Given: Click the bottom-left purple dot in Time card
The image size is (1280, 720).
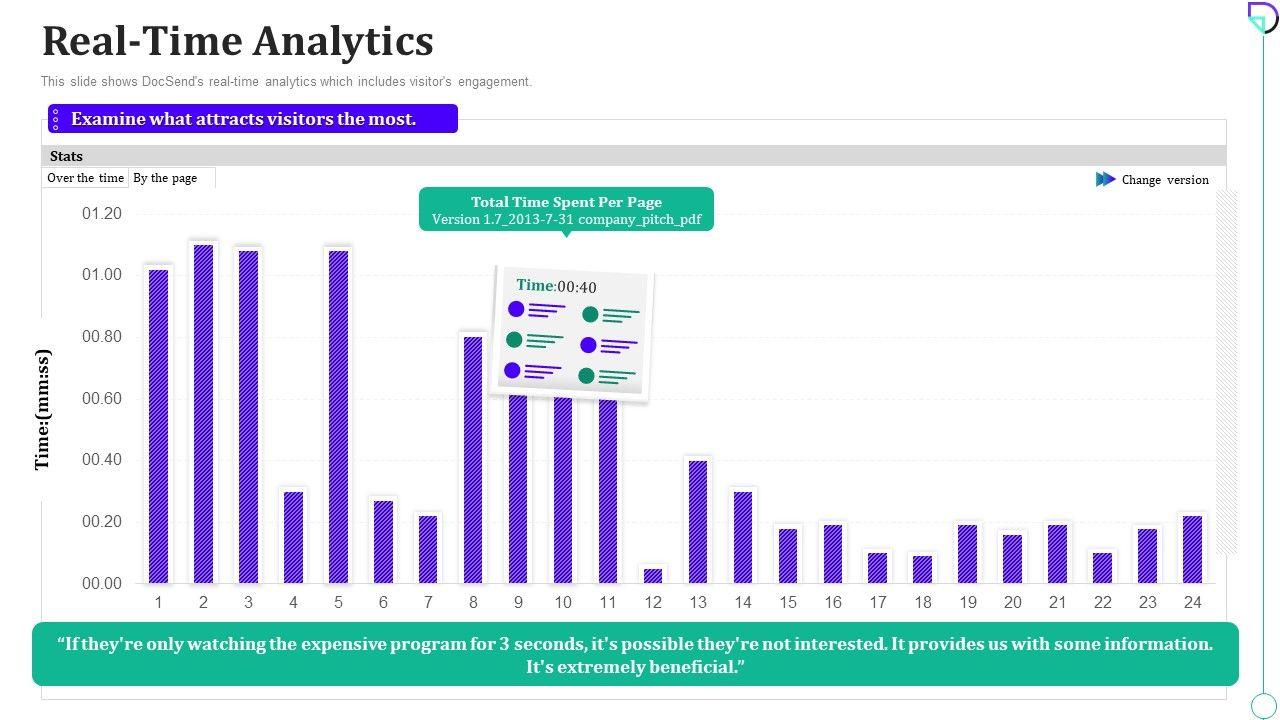Looking at the screenshot, I should (512, 371).
